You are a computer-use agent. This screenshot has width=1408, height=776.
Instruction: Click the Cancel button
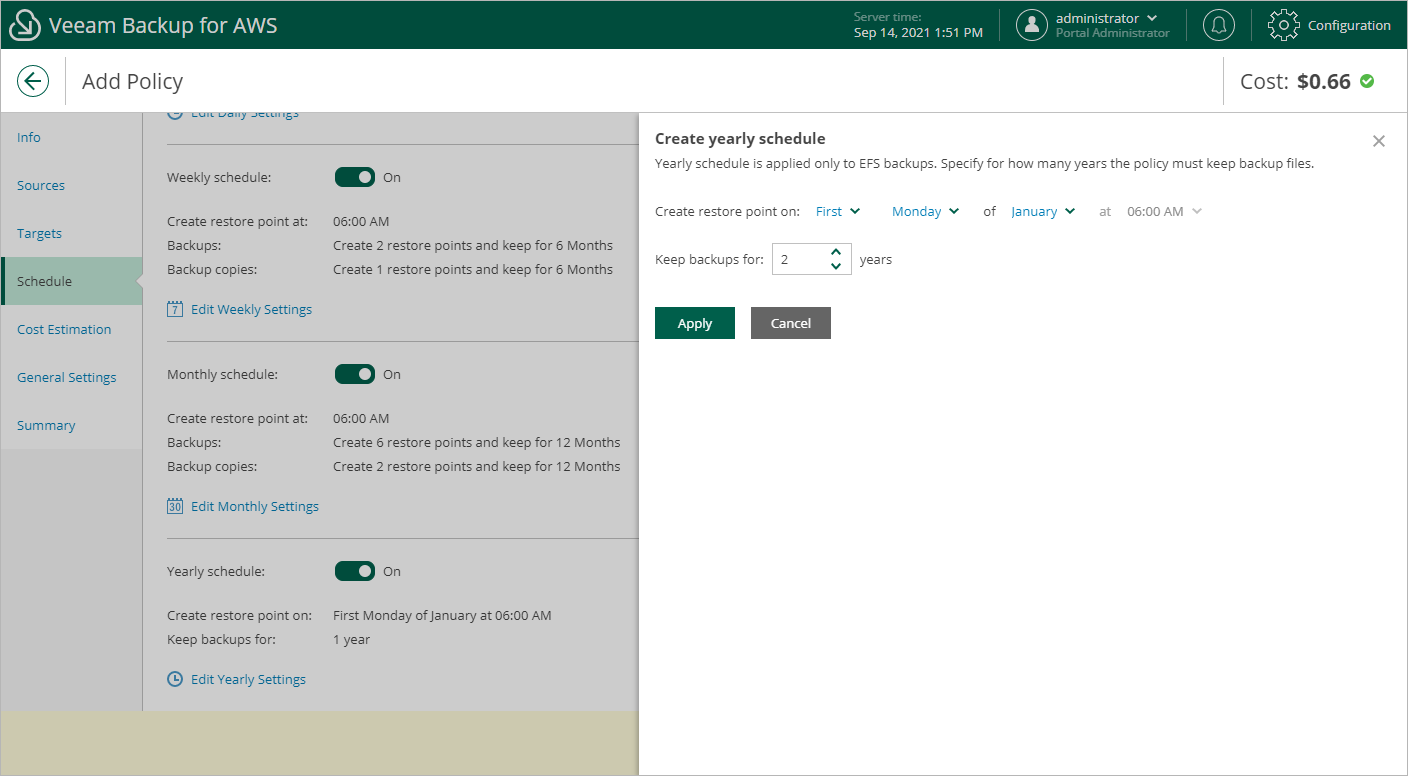pyautogui.click(x=791, y=323)
